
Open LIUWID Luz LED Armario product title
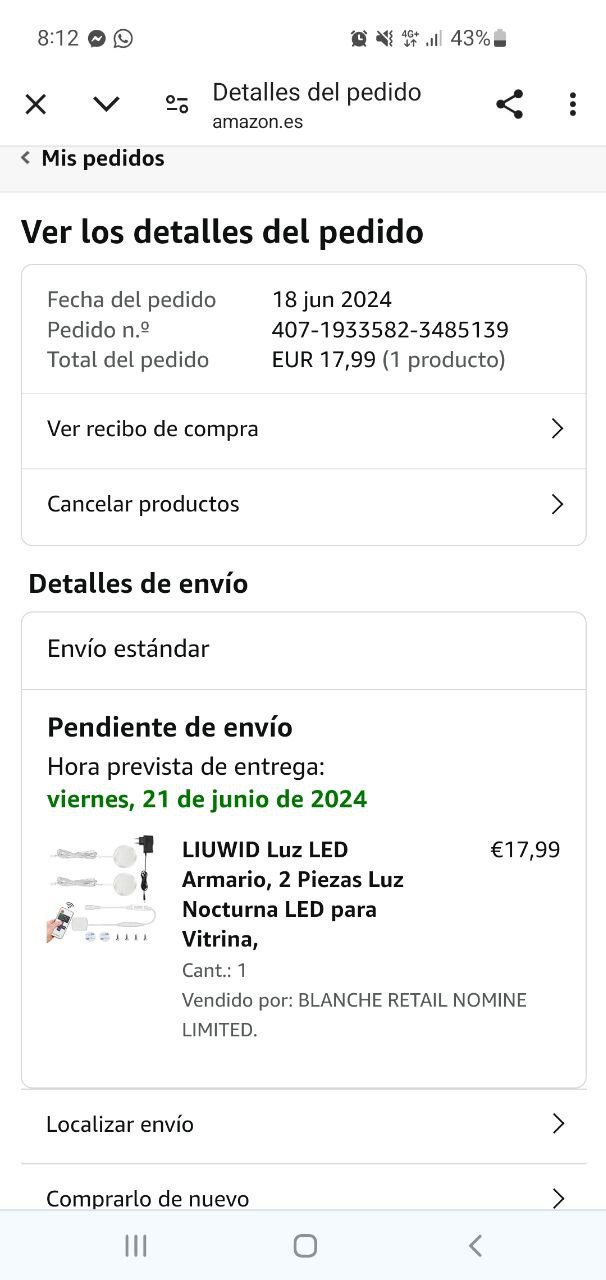[x=292, y=894]
